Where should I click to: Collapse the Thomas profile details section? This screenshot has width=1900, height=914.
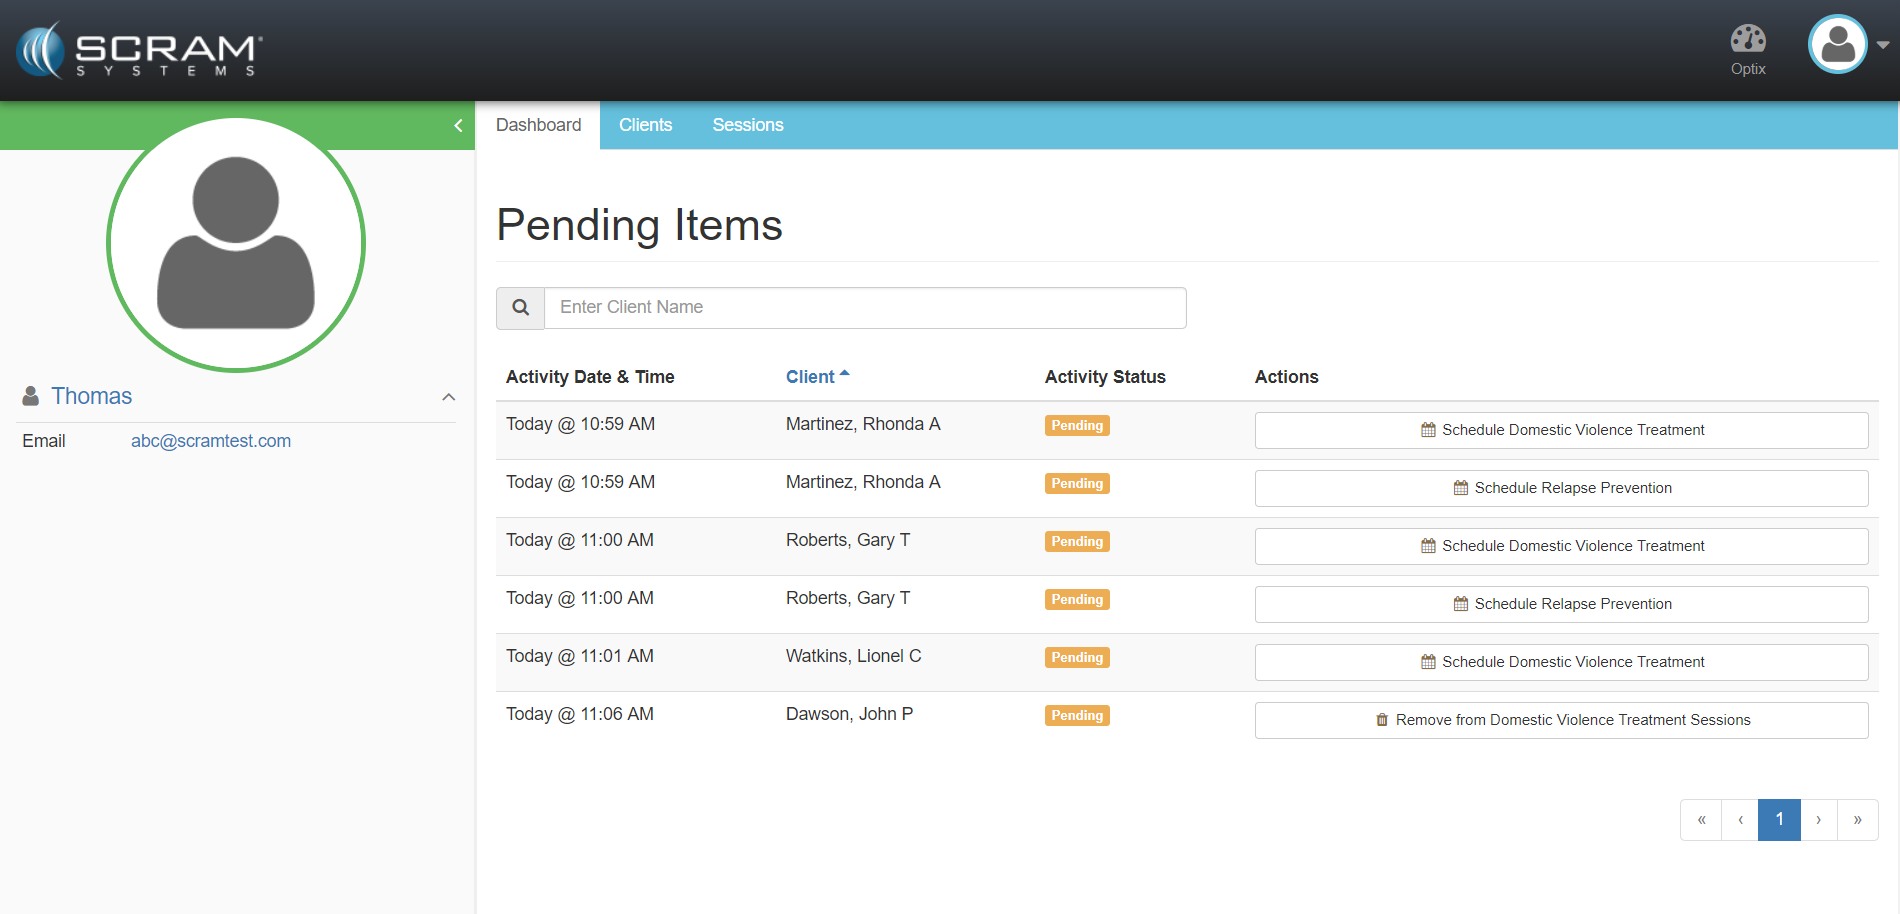449,397
